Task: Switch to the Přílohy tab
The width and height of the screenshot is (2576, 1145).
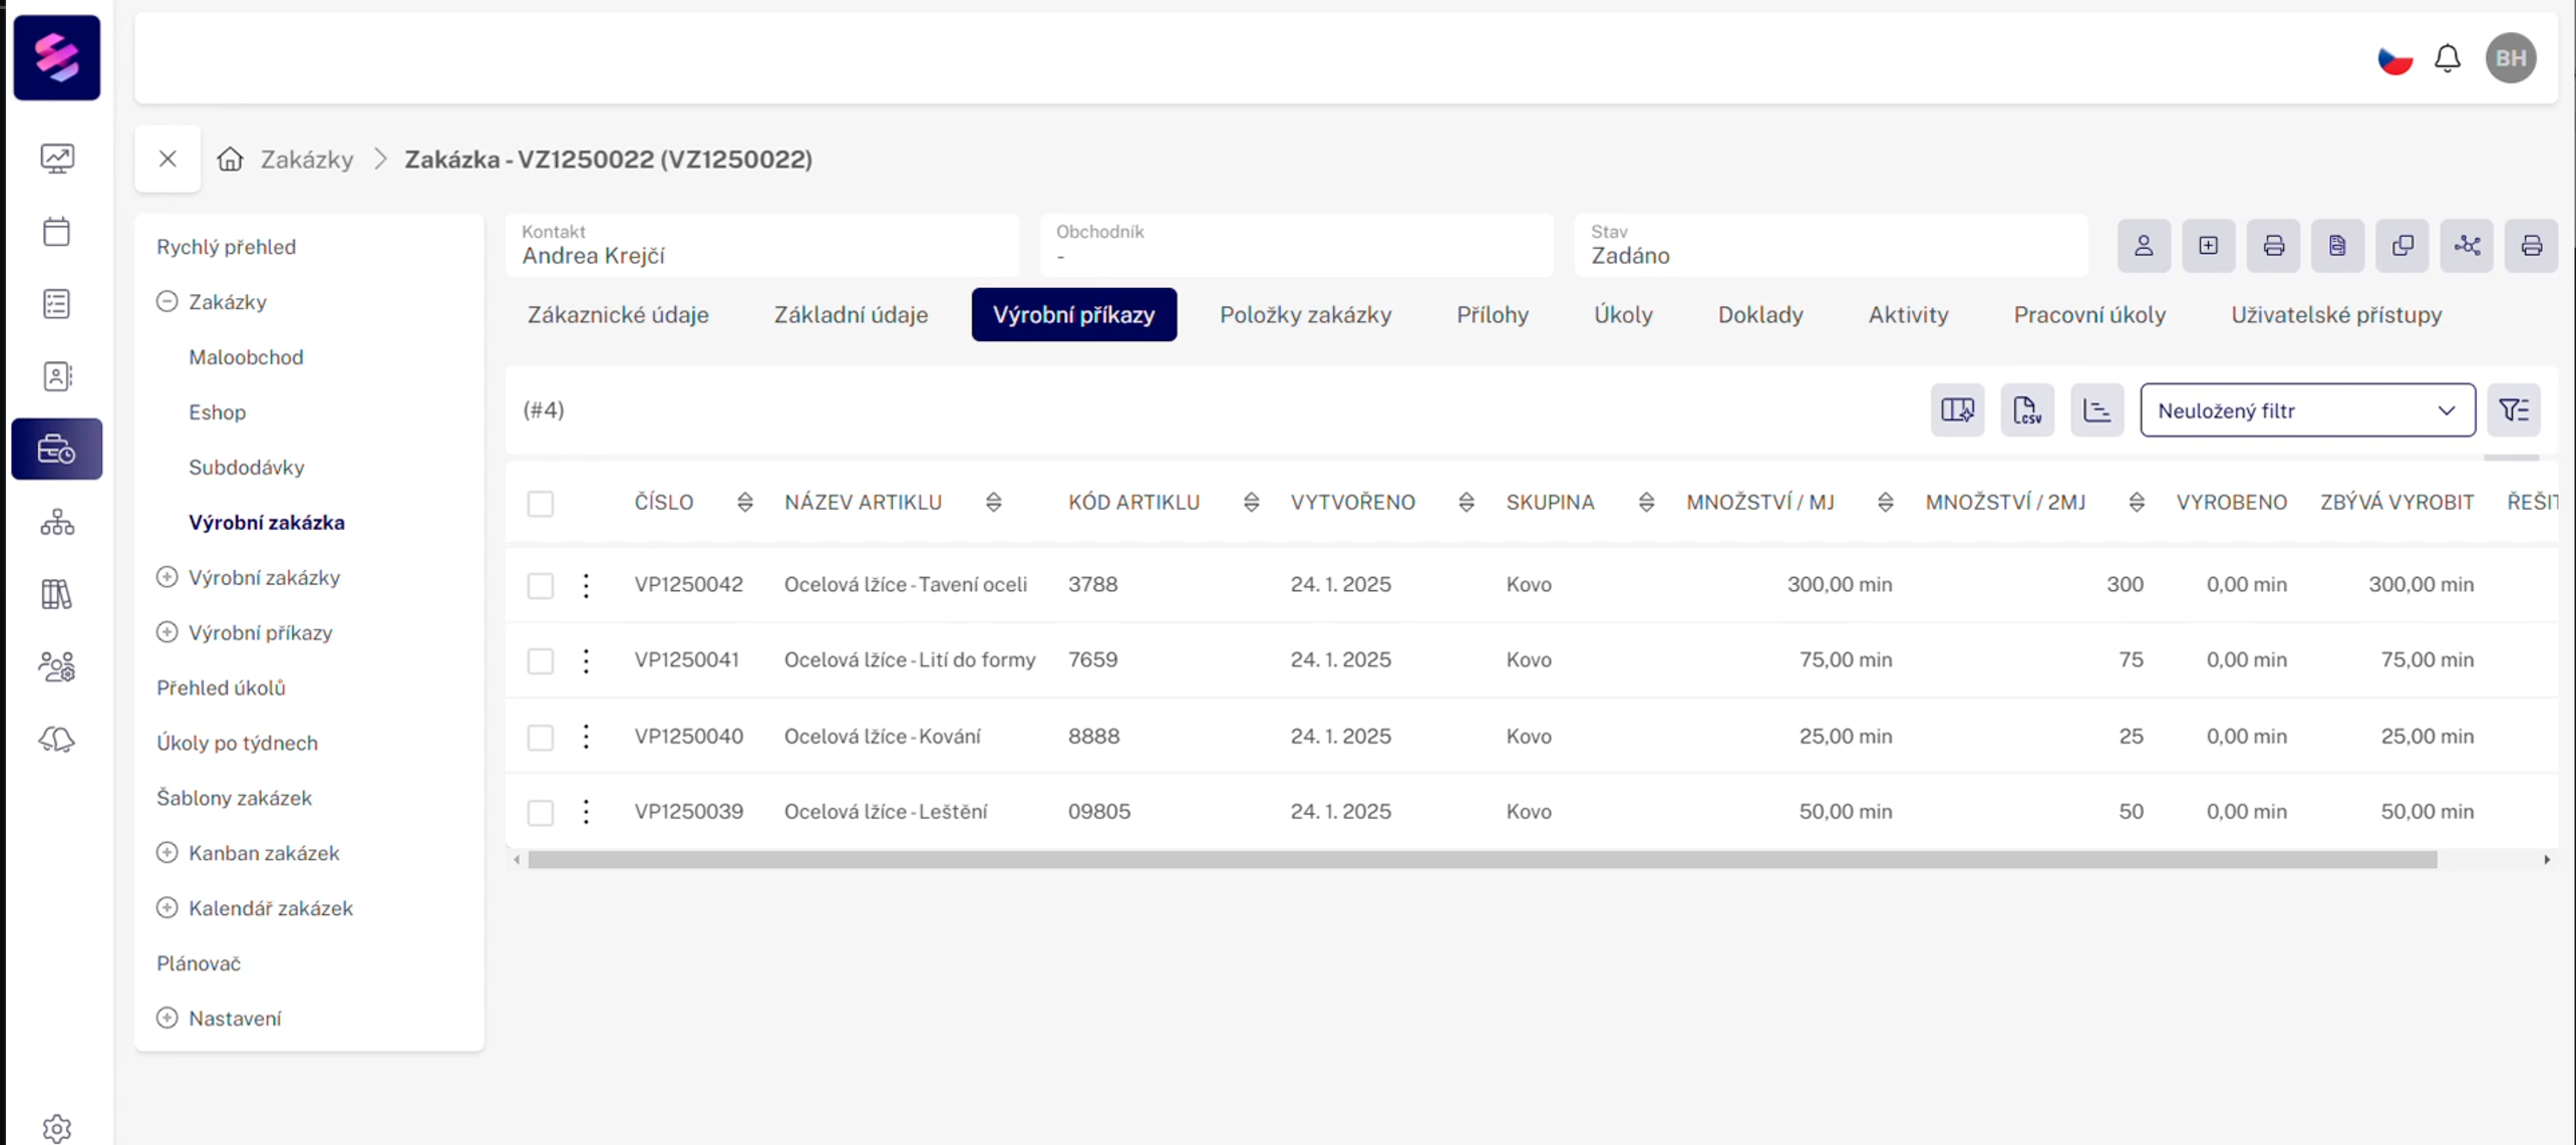Action: [x=1492, y=315]
